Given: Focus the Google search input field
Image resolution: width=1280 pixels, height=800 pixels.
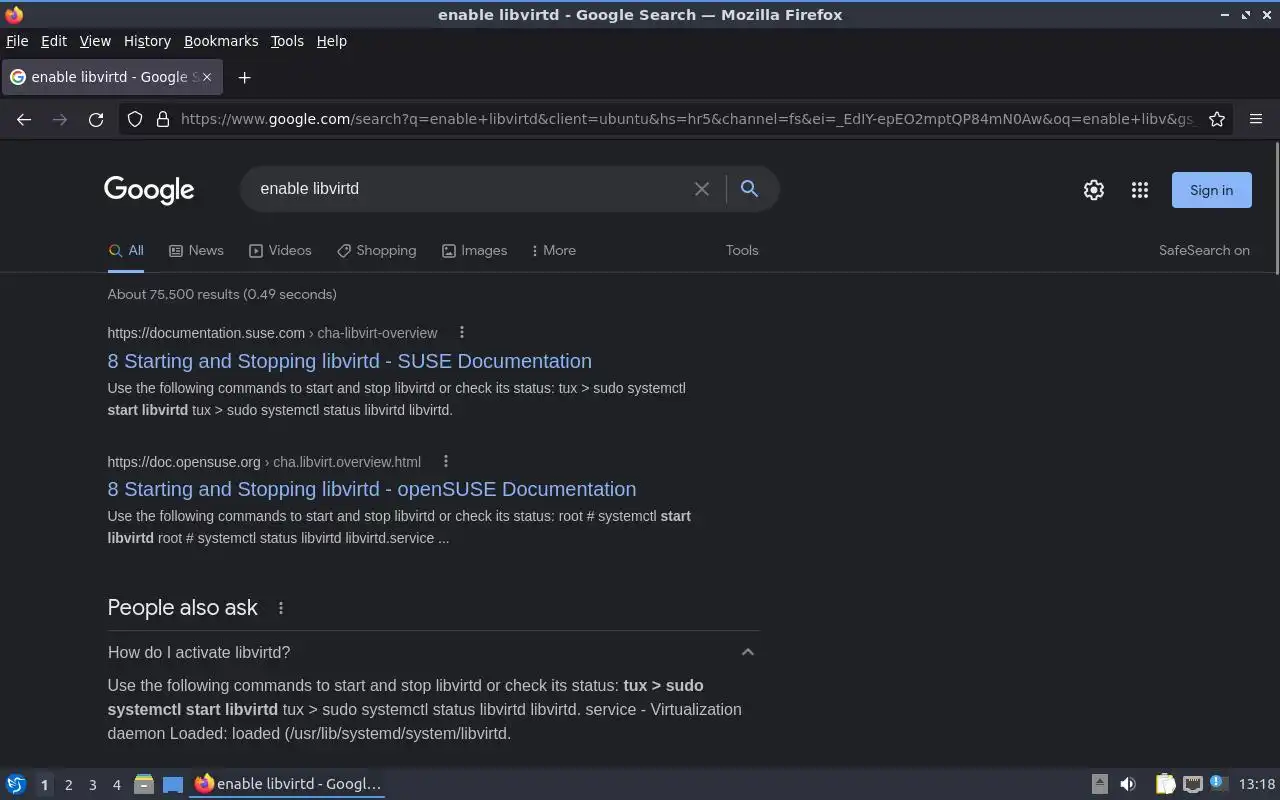Looking at the screenshot, I should click(470, 189).
